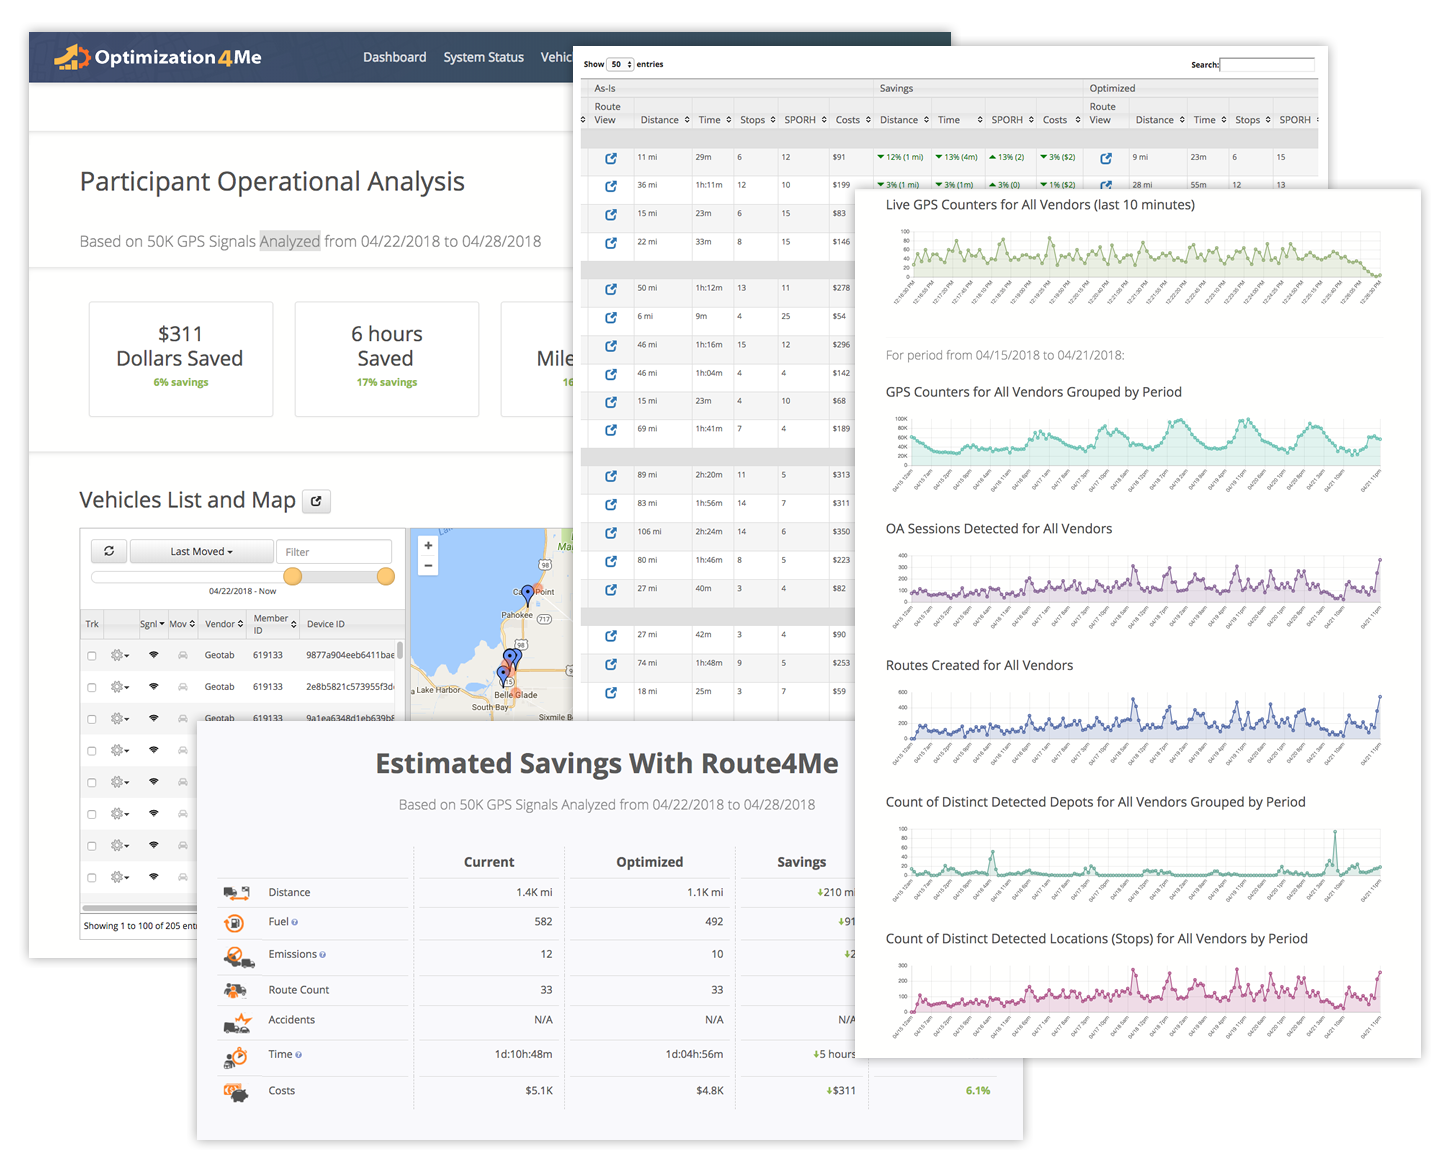Sort As-Is table by Stops
The image size is (1448, 1168).
[757, 120]
